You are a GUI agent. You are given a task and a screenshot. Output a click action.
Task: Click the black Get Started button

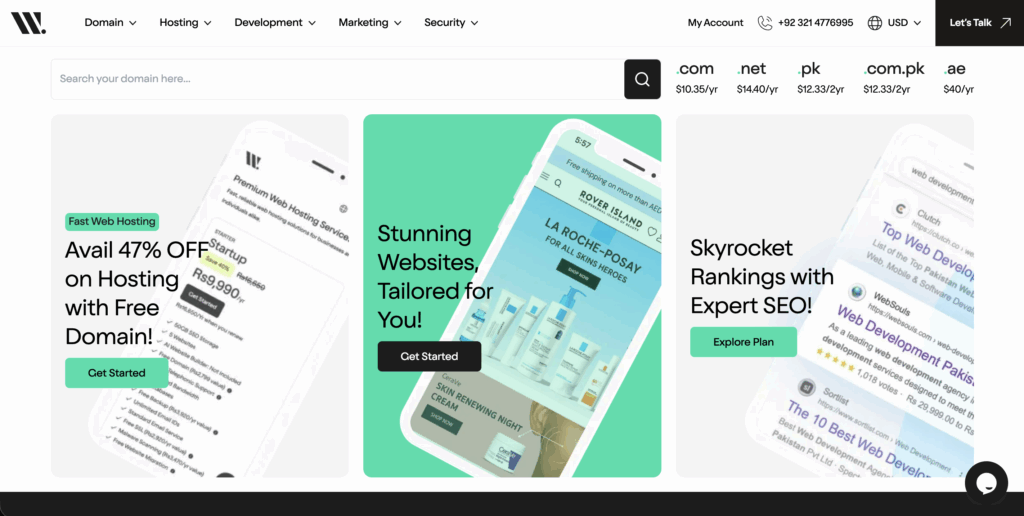[x=429, y=356]
